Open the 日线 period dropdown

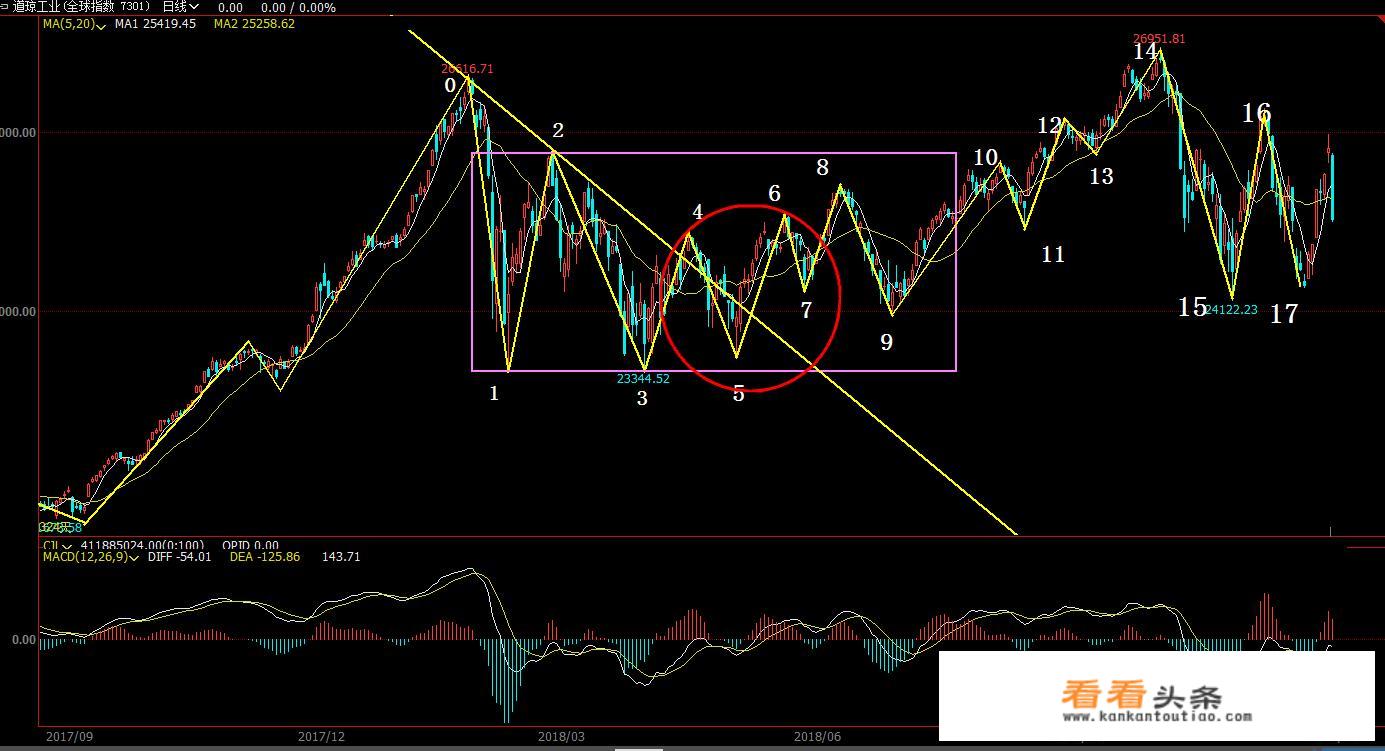pyautogui.click(x=181, y=7)
